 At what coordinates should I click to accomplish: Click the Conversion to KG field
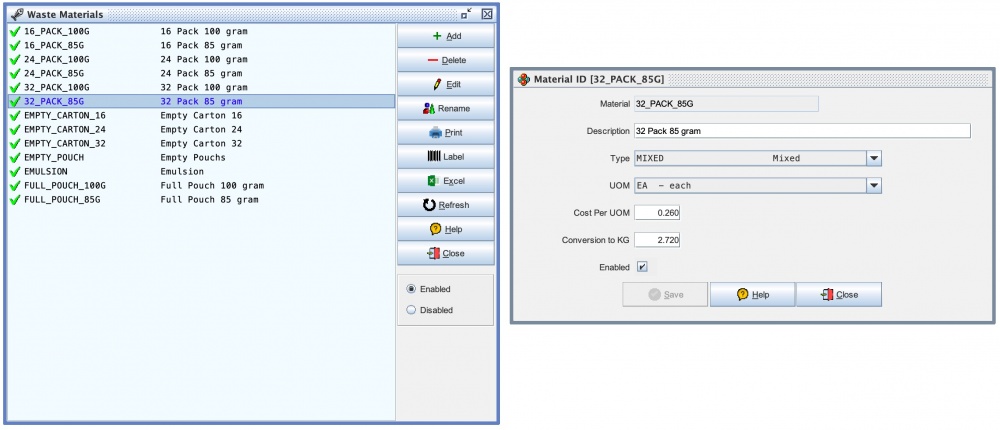point(657,240)
